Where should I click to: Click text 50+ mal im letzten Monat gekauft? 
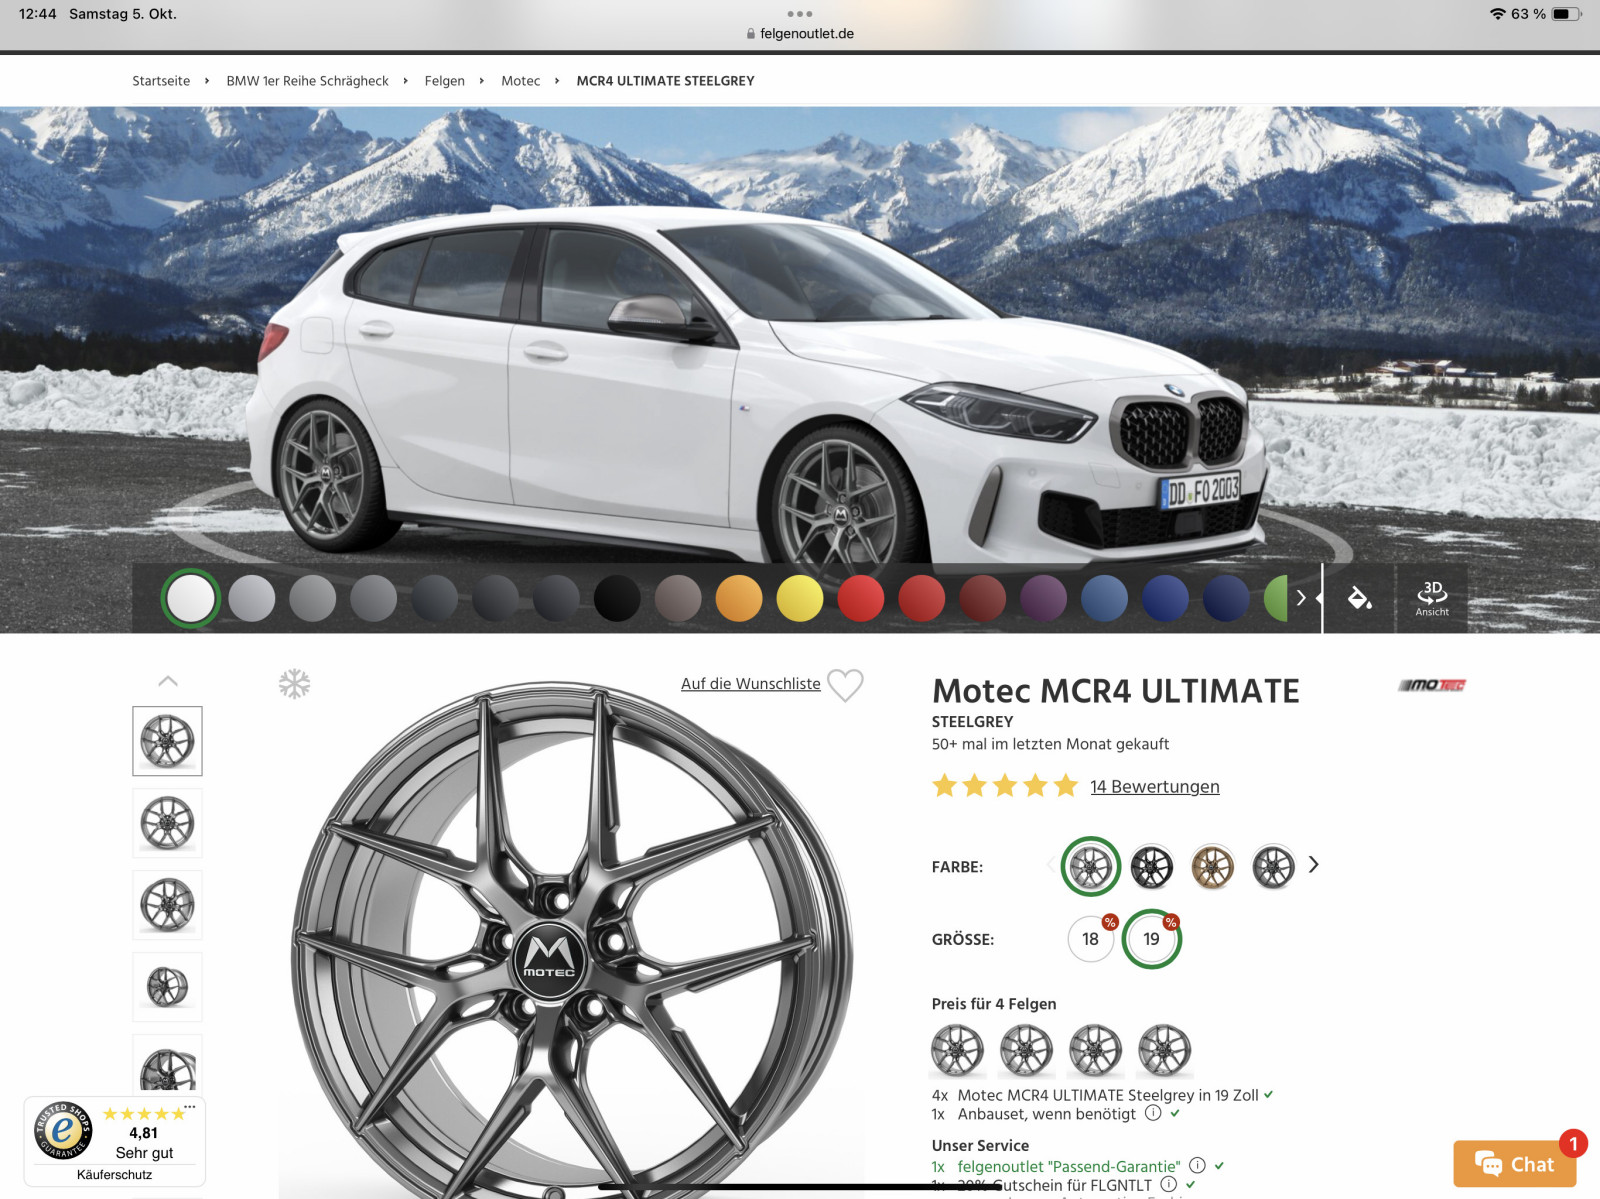coord(1050,744)
